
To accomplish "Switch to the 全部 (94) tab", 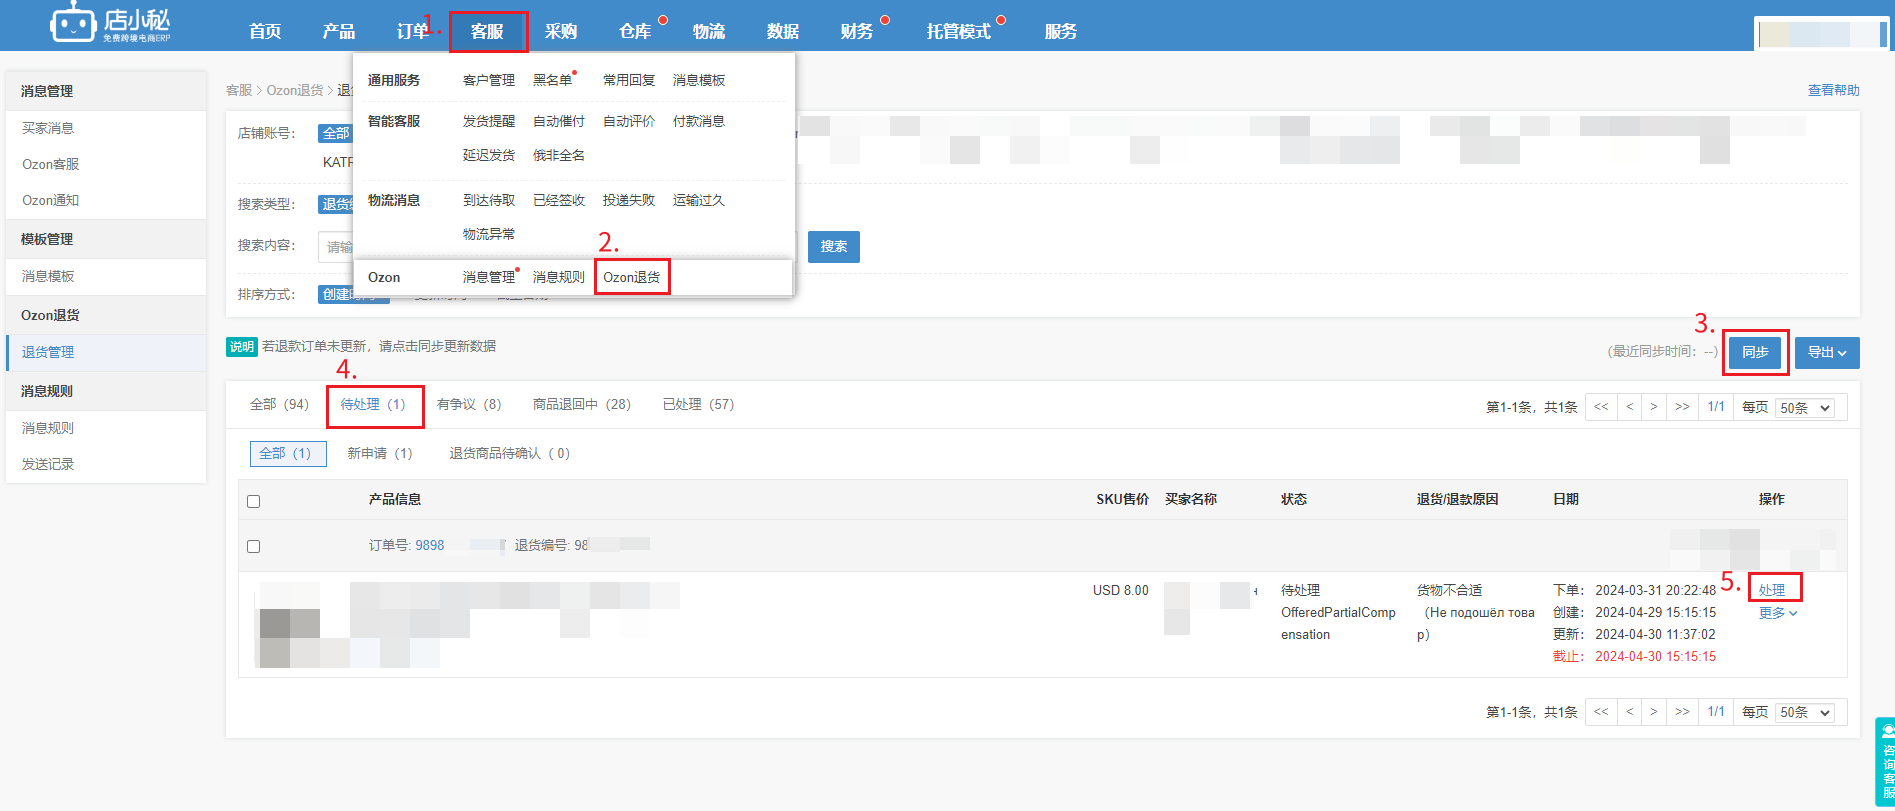I will (x=279, y=404).
